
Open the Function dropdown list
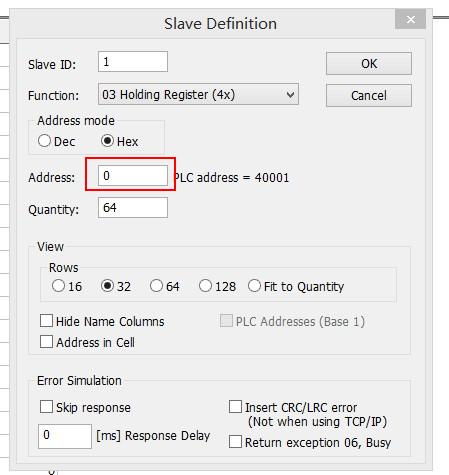click(198, 94)
